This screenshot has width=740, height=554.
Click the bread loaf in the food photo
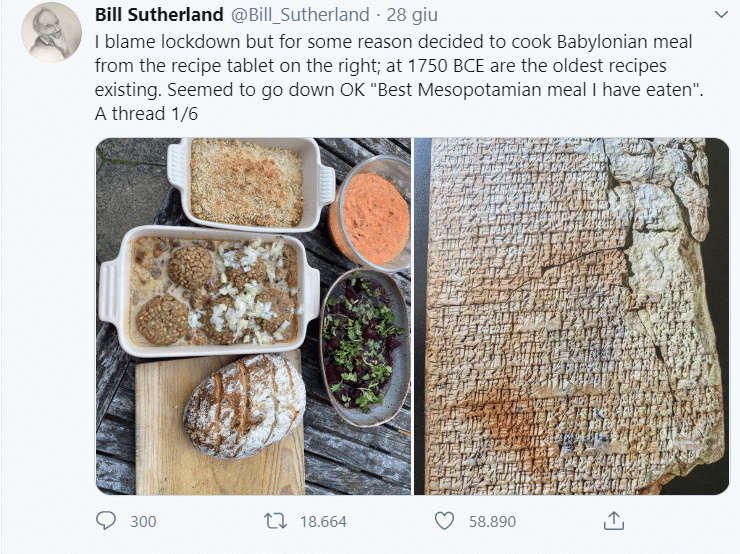point(244,404)
